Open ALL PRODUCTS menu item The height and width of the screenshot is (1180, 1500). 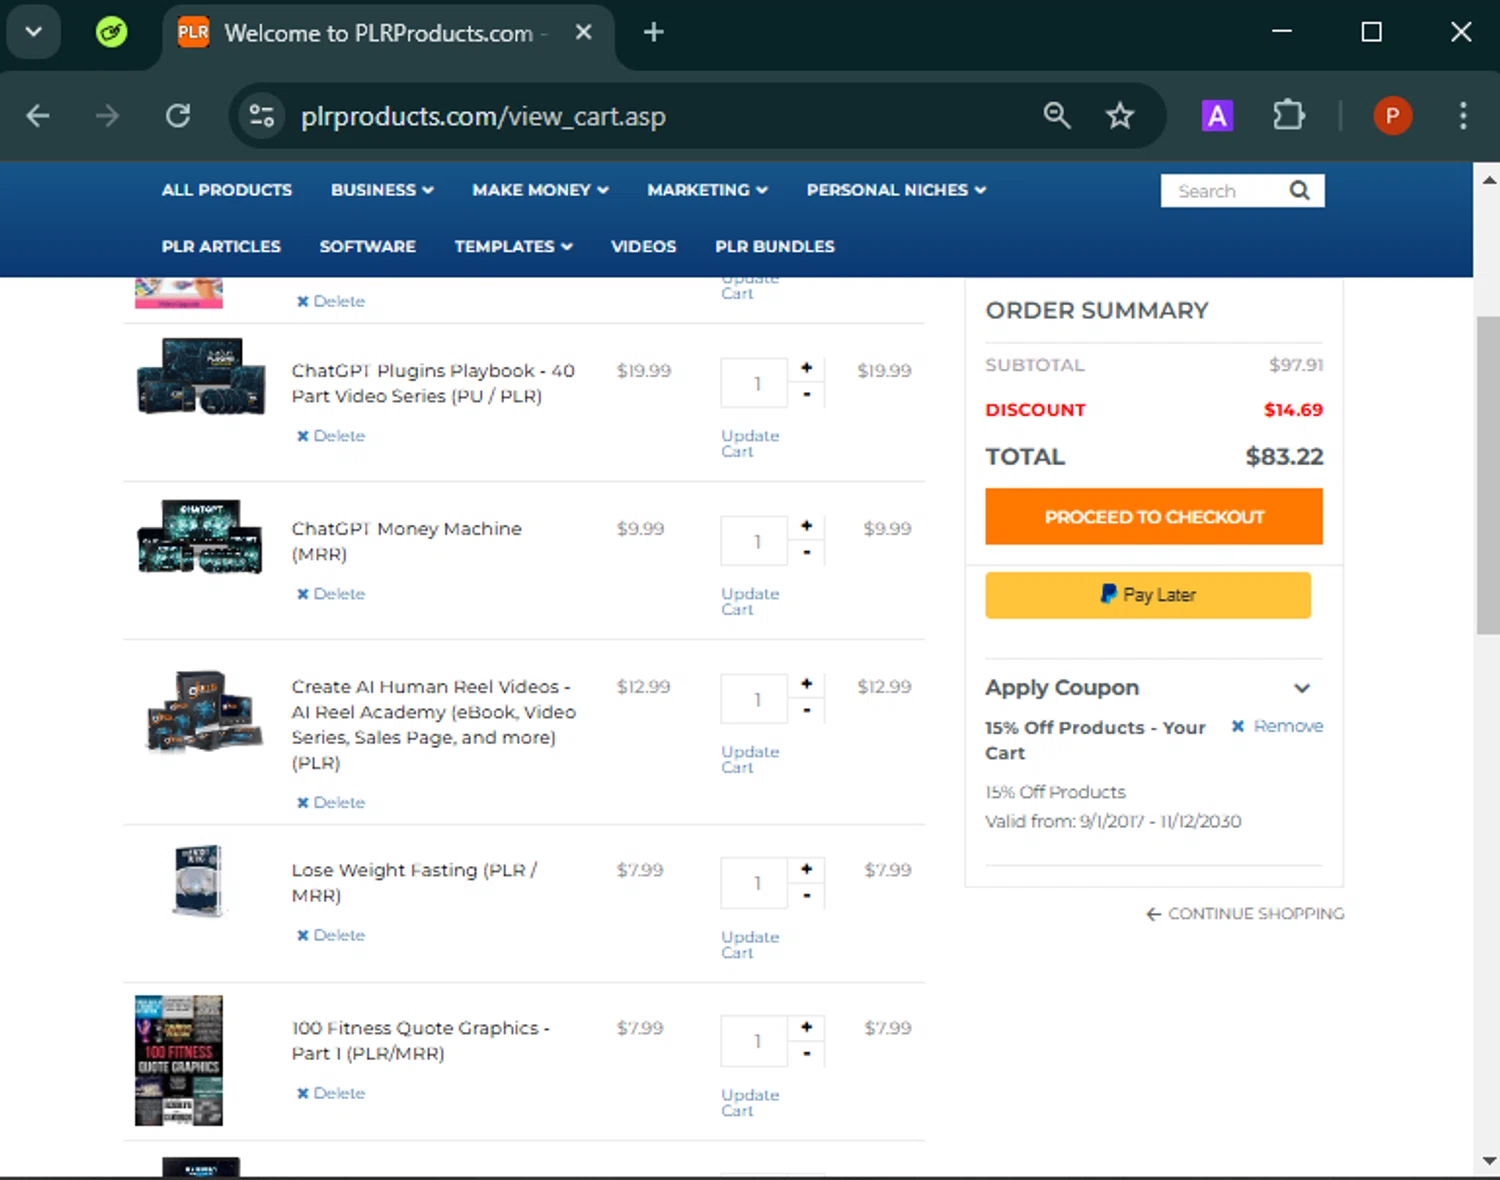(227, 190)
